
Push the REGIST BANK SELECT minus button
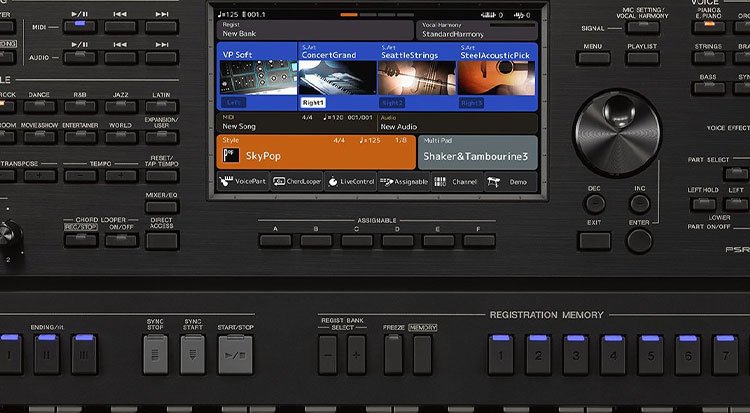pos(328,355)
